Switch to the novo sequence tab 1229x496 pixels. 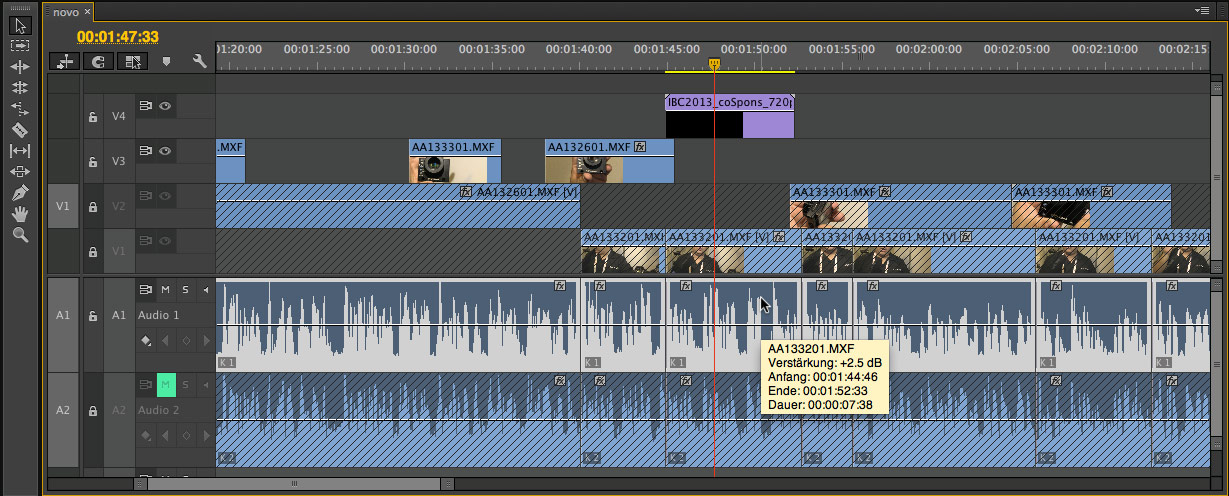pyautogui.click(x=65, y=12)
